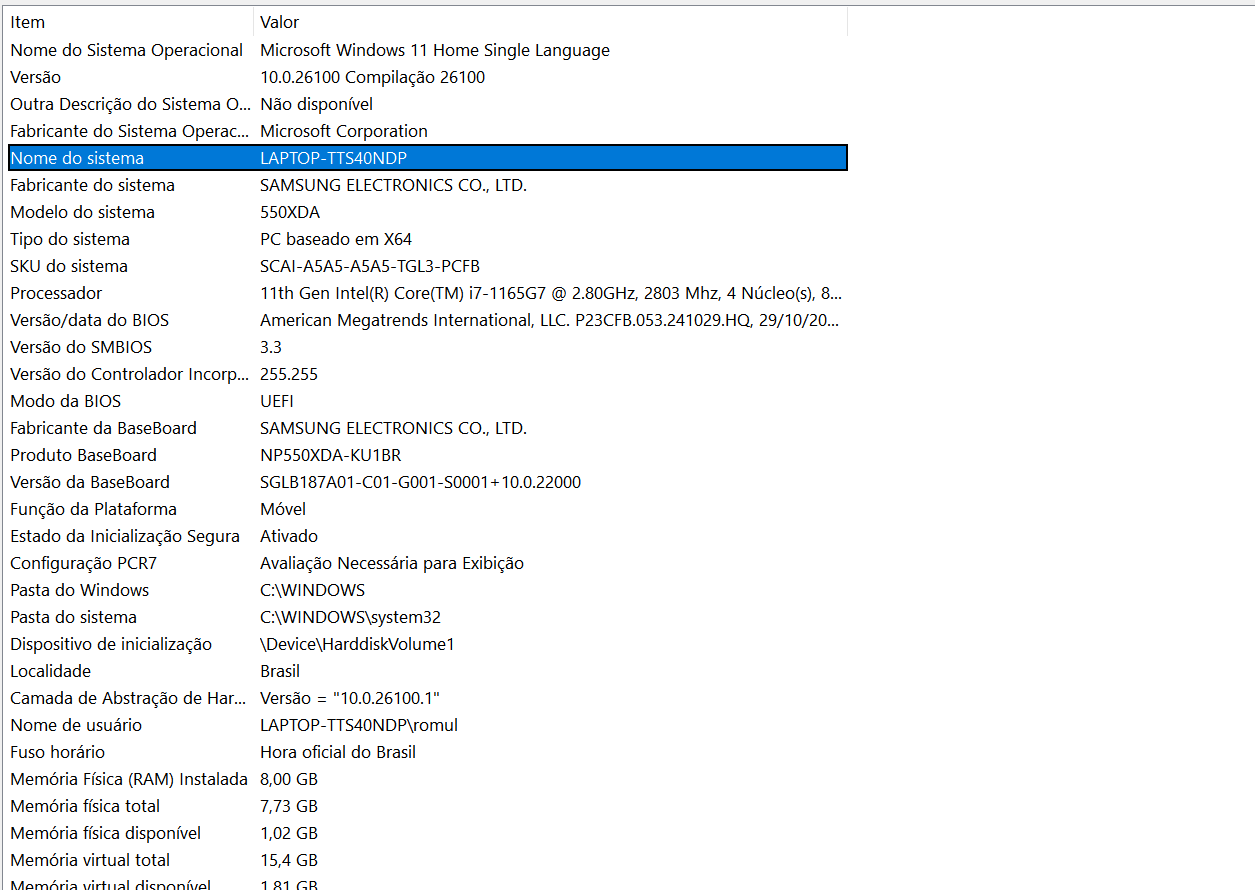Select the "Função da Plataforma" row
The height and width of the screenshot is (890, 1255).
point(428,509)
